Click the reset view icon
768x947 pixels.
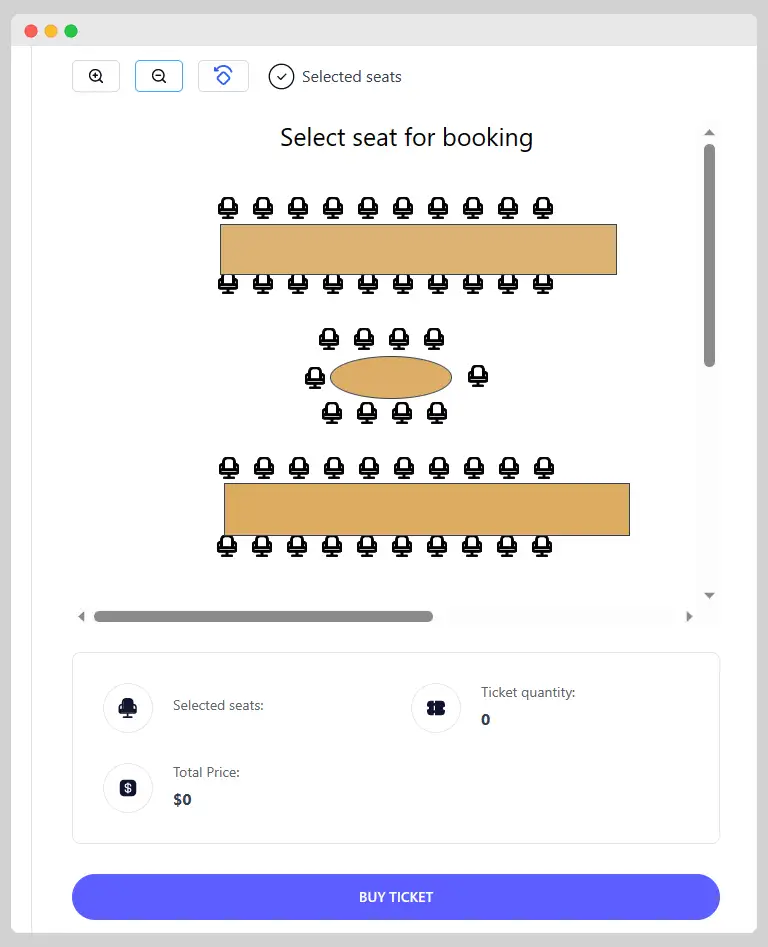pyautogui.click(x=223, y=76)
